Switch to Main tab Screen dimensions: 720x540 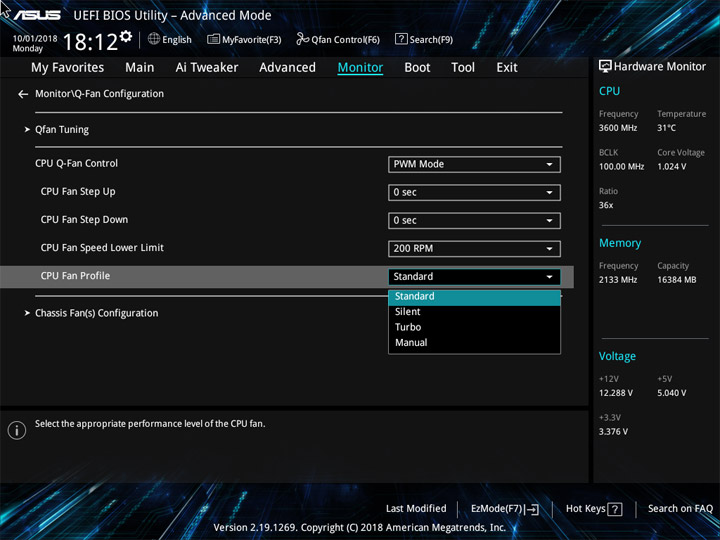coord(140,68)
